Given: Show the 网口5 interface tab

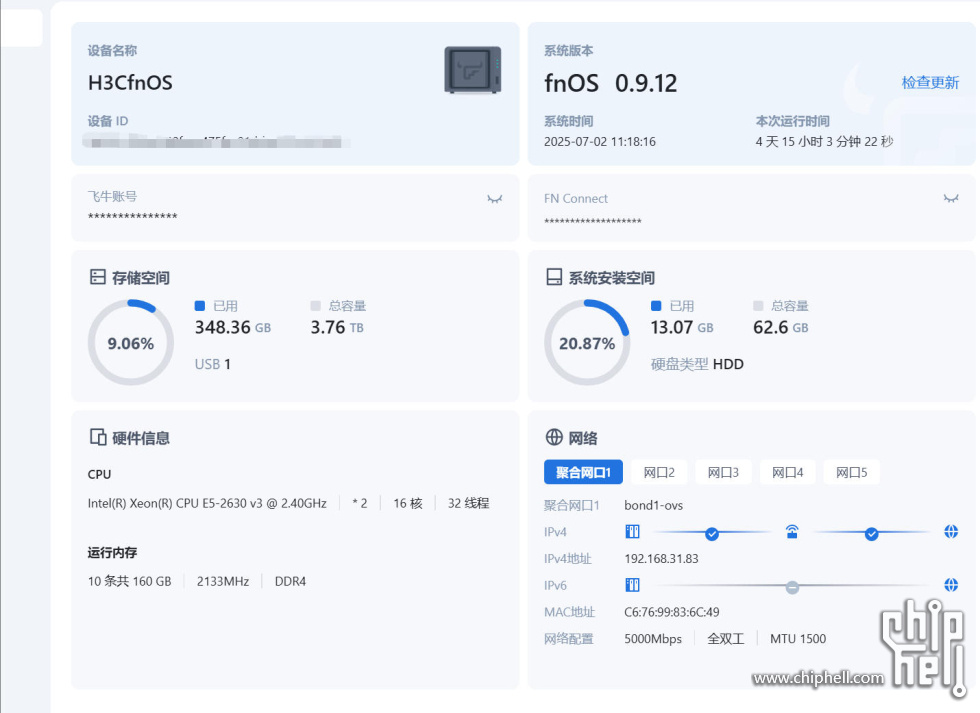Looking at the screenshot, I should (852, 472).
